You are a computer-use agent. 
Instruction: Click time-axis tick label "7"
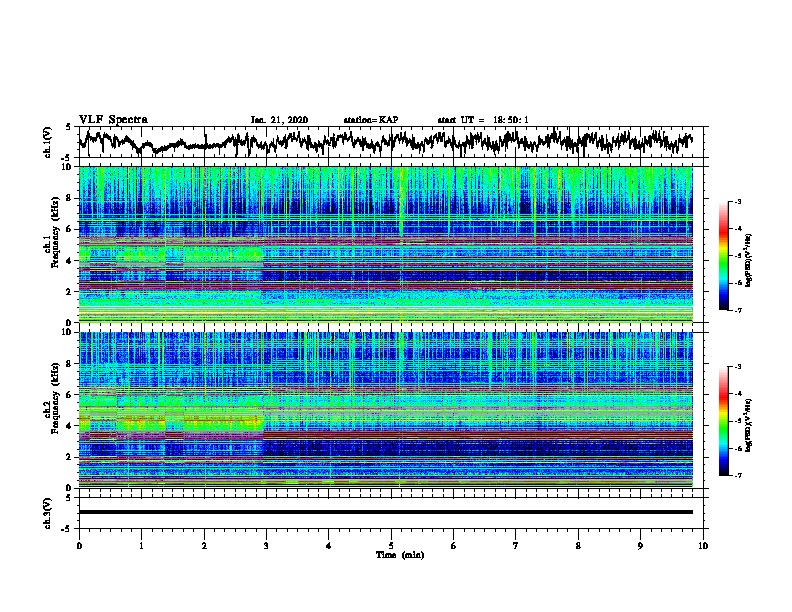516,546
